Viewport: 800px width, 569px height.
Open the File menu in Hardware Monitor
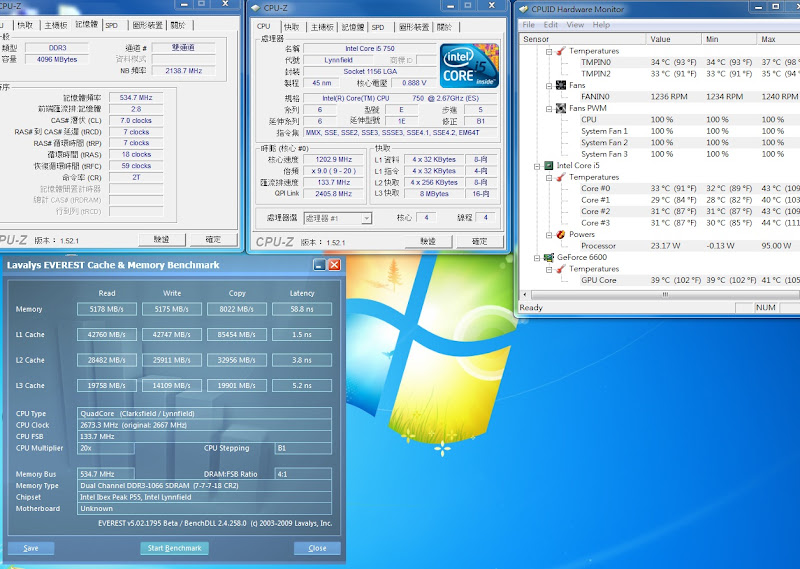[x=529, y=24]
